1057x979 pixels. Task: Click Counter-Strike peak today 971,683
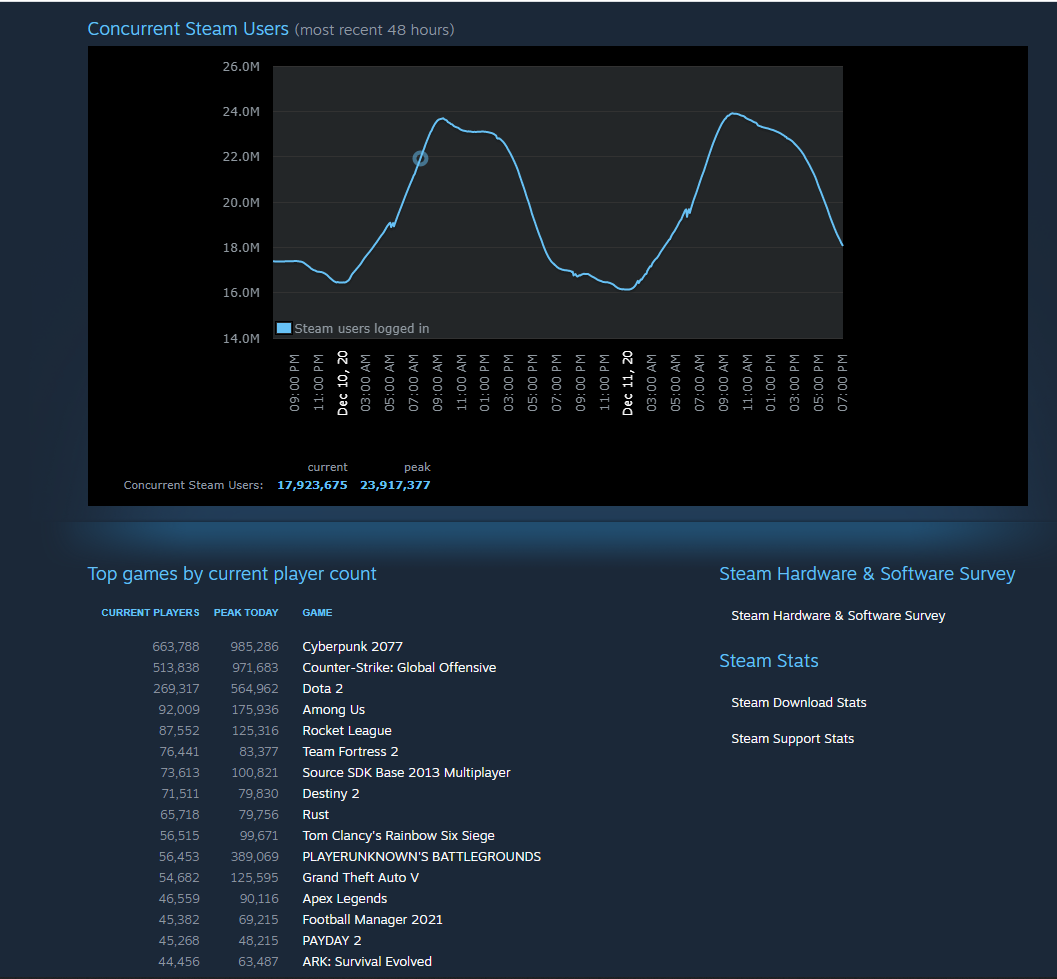click(255, 668)
